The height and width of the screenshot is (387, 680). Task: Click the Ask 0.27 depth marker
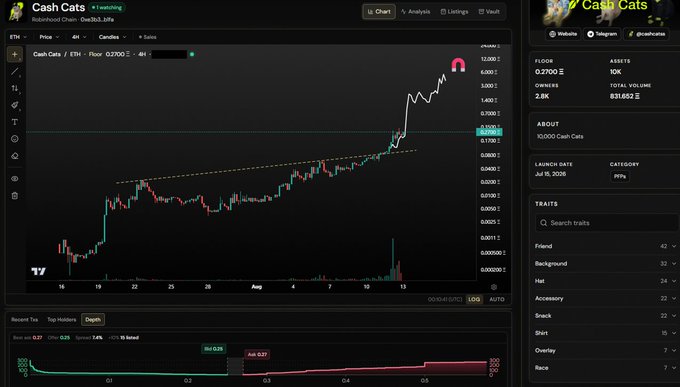(257, 354)
